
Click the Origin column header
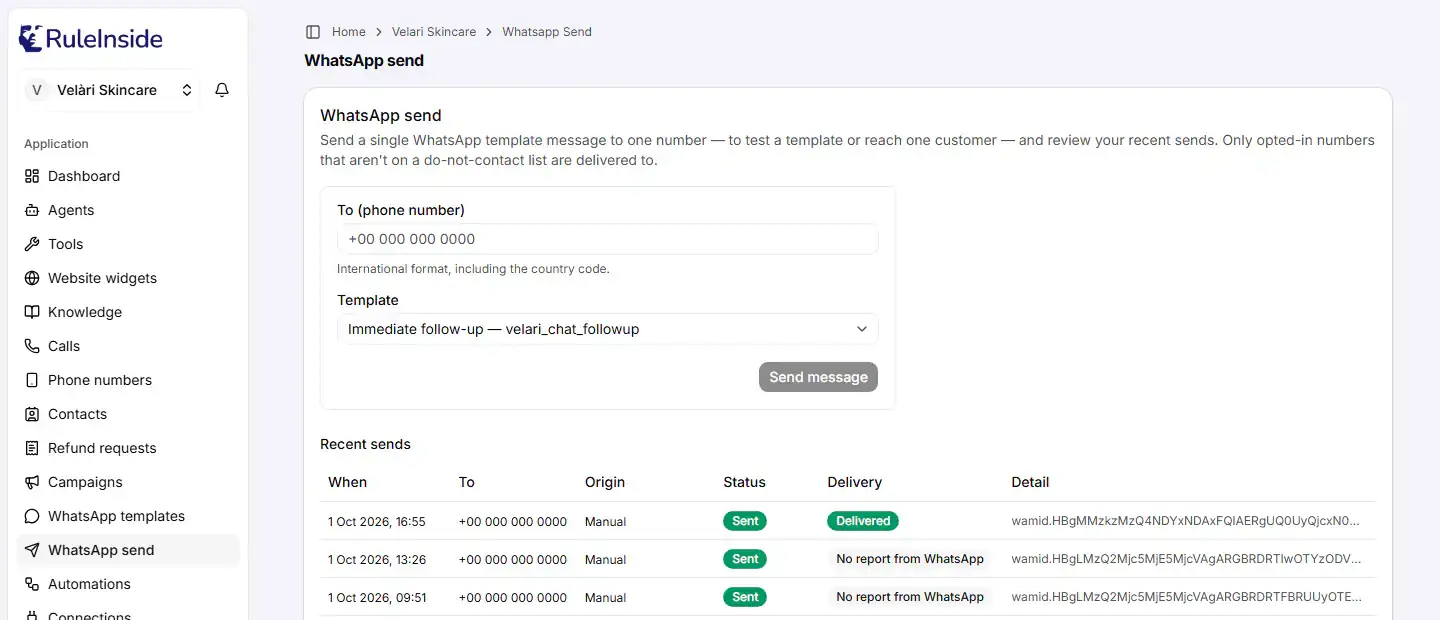coord(605,482)
